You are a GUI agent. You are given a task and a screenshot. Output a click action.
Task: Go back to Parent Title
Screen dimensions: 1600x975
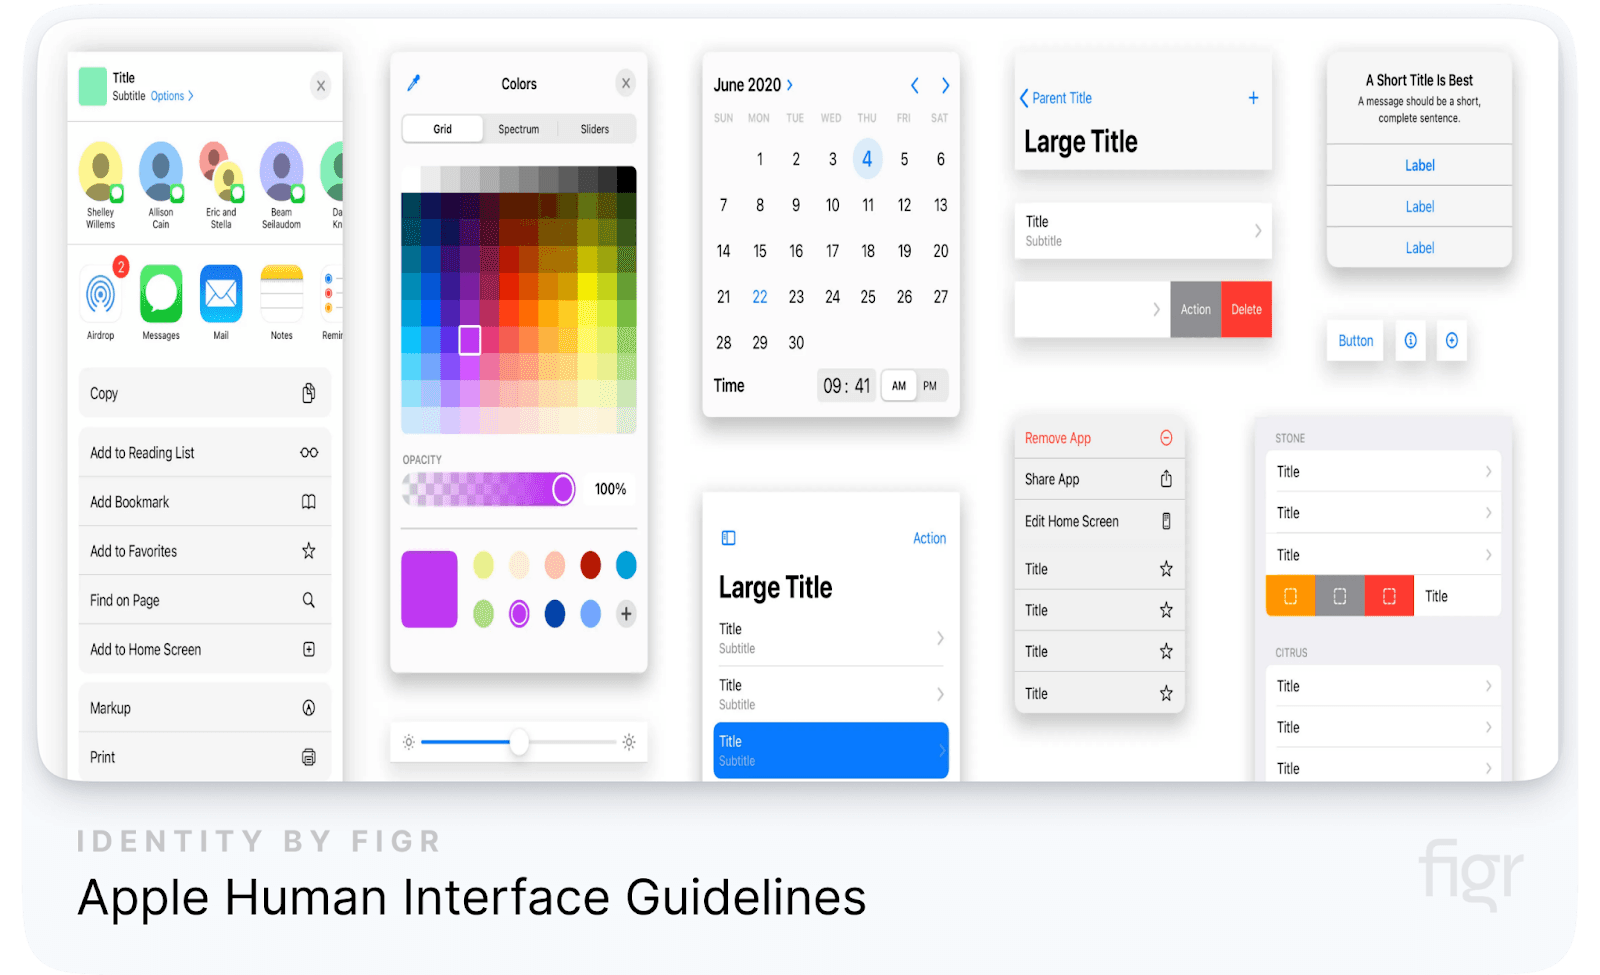click(x=1056, y=98)
